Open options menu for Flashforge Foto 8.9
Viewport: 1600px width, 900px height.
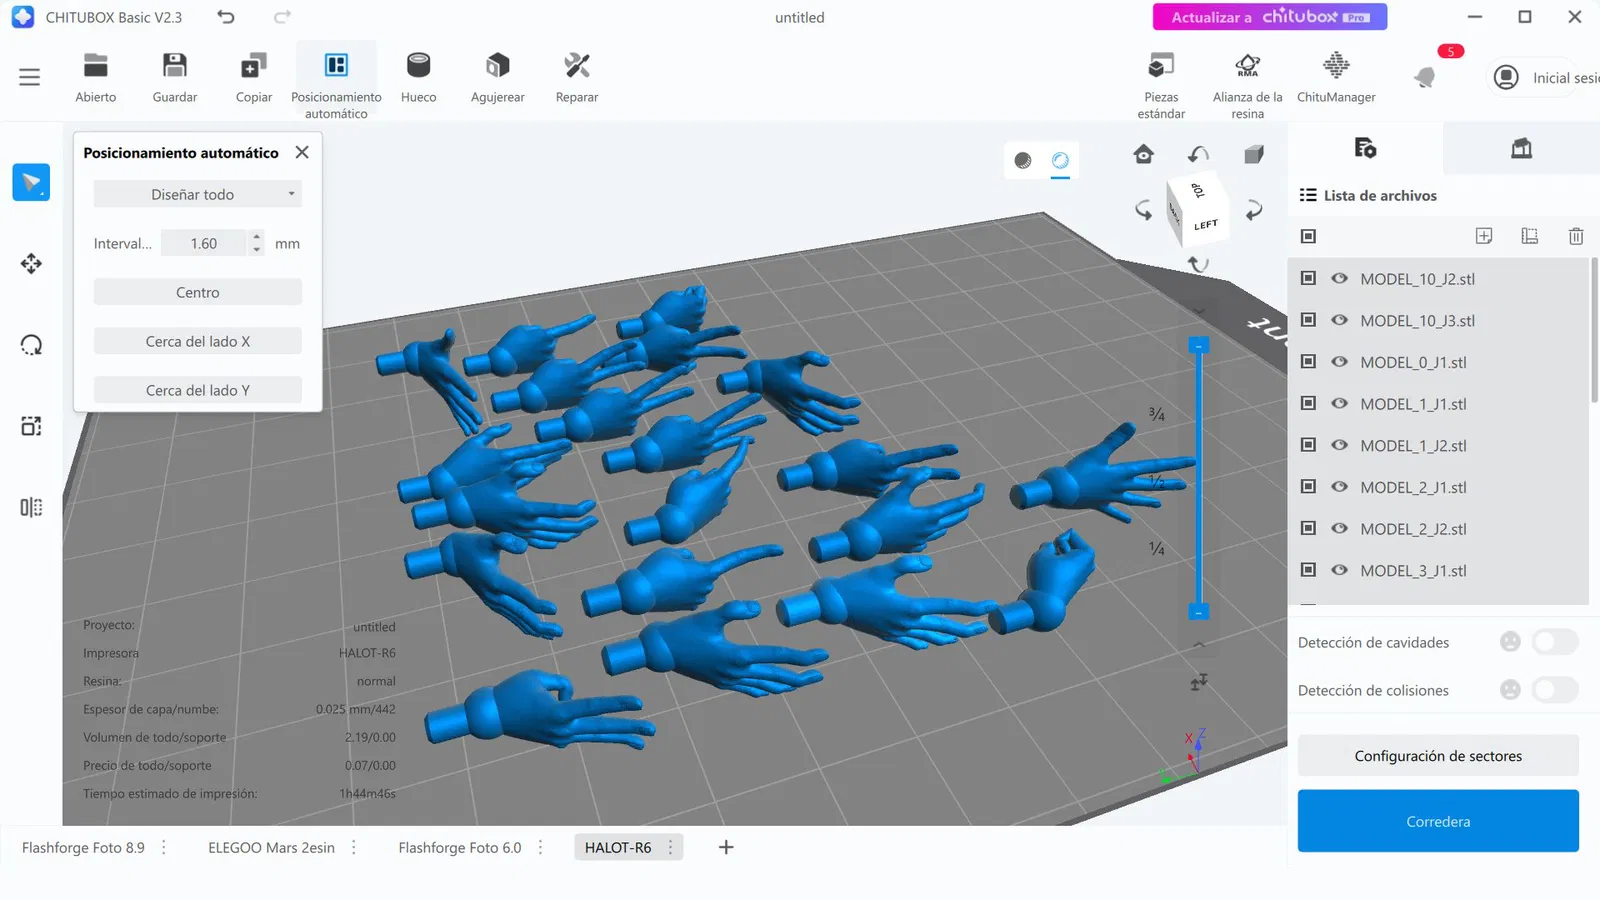pos(164,848)
